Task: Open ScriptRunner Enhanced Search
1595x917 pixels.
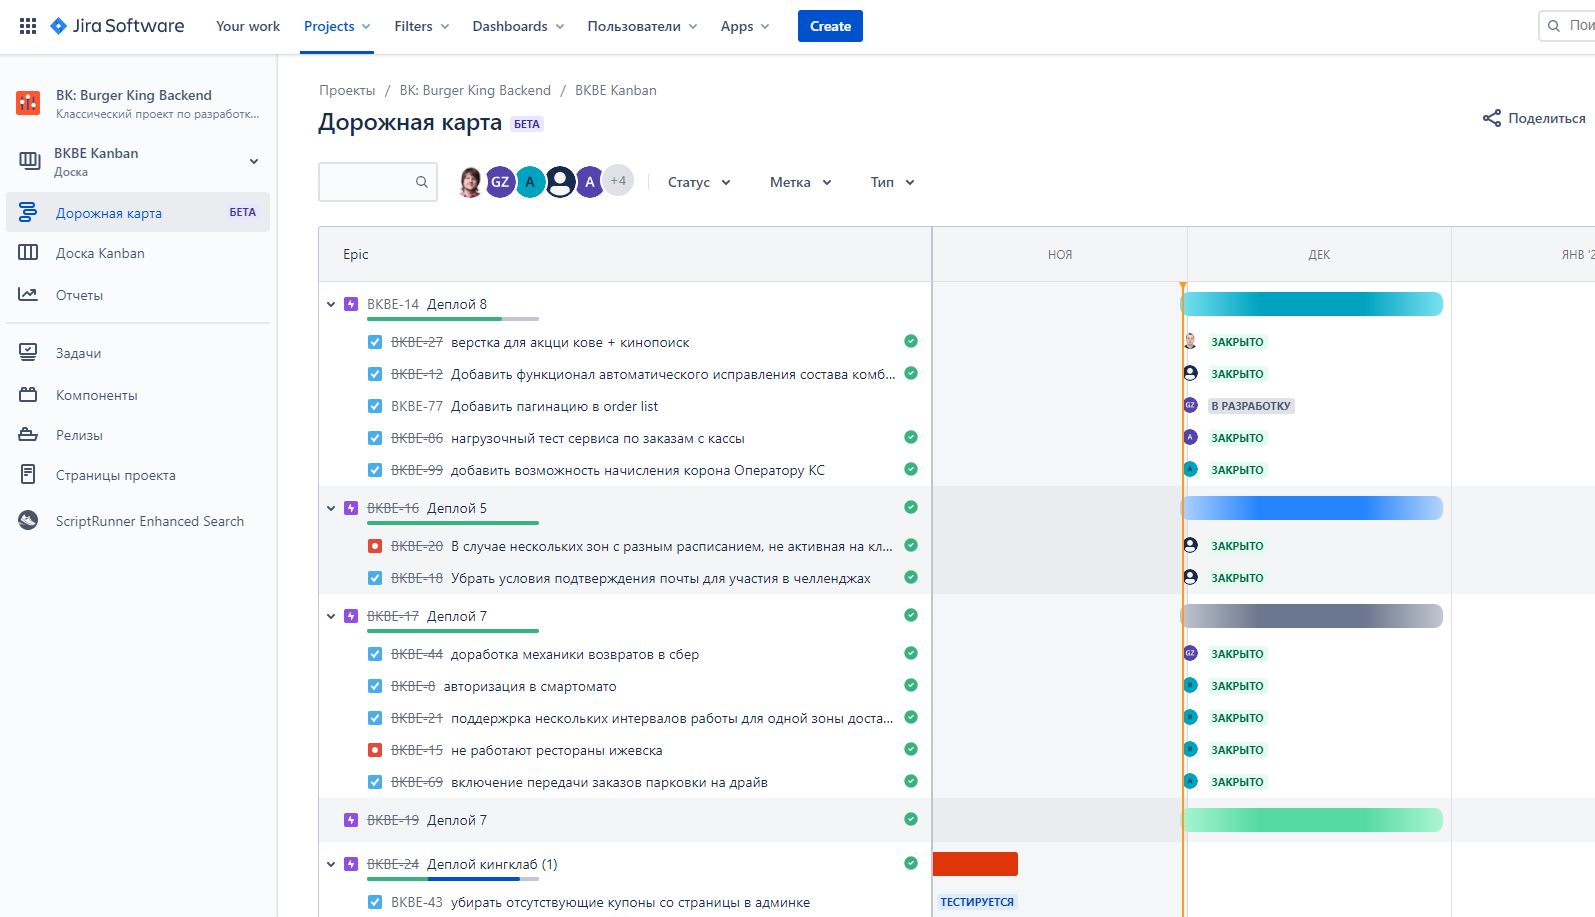Action: pyautogui.click(x=149, y=521)
